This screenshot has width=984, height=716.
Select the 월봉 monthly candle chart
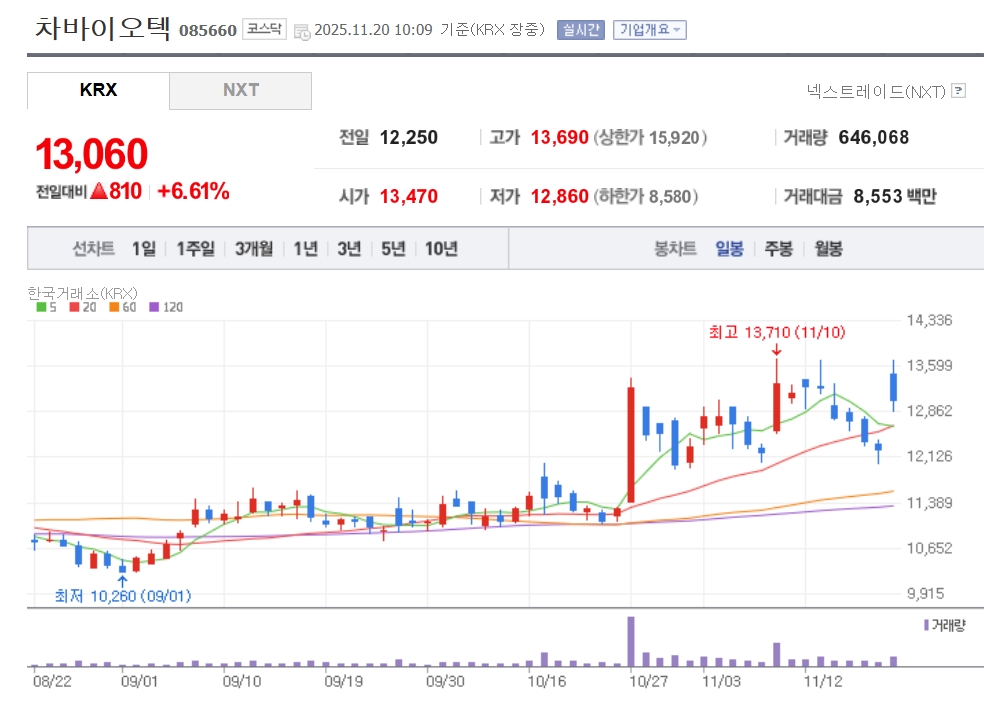point(828,249)
